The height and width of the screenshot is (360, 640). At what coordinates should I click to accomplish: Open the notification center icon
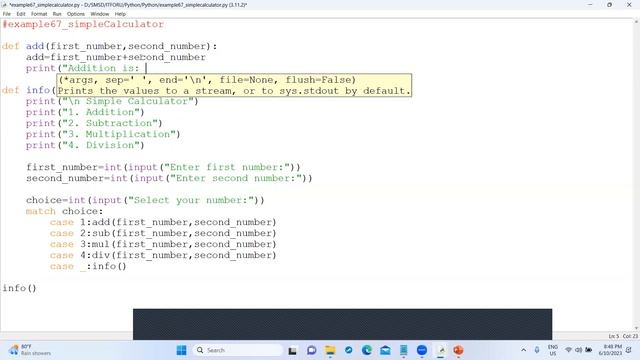tap(629, 350)
